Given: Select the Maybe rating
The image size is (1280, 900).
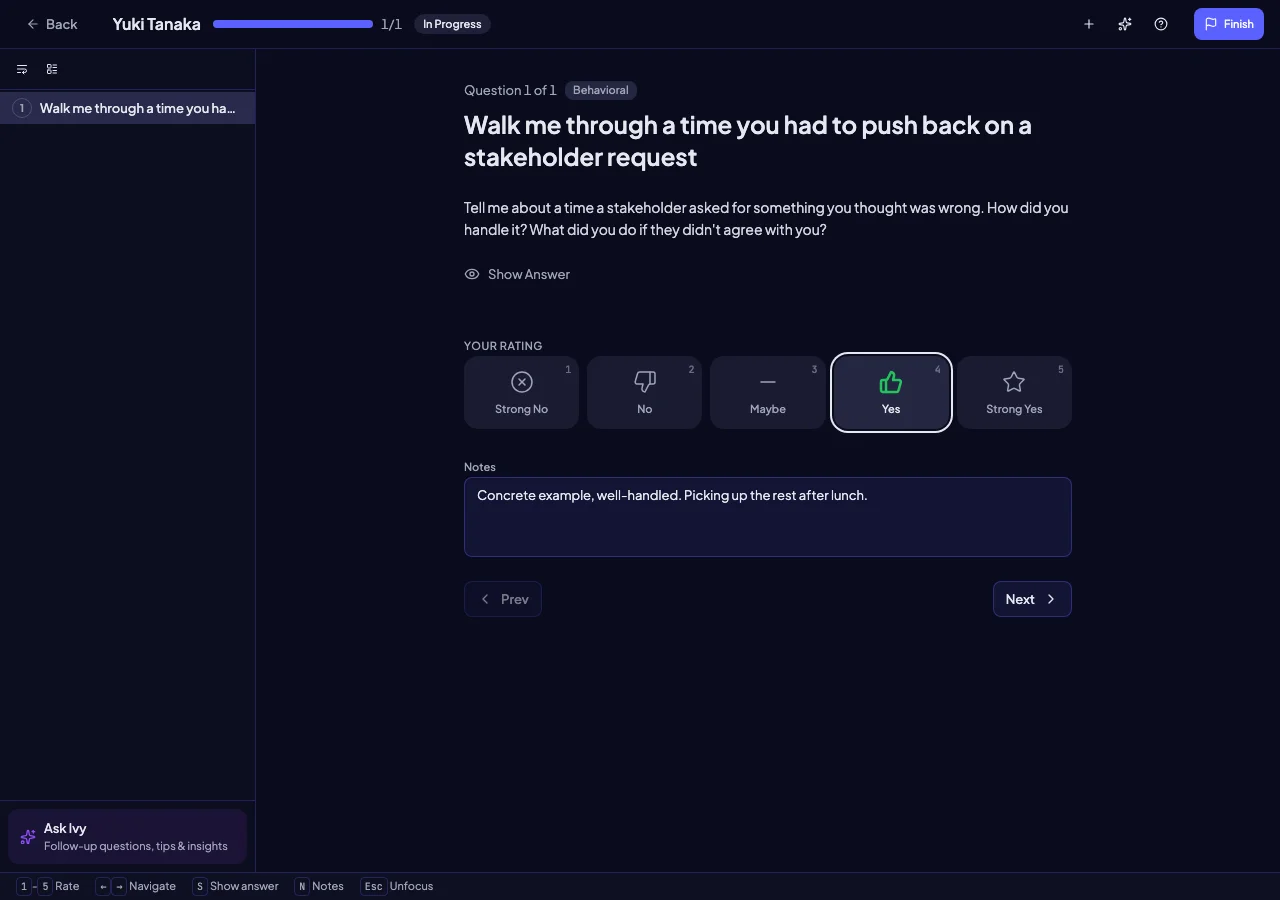Looking at the screenshot, I should [768, 392].
